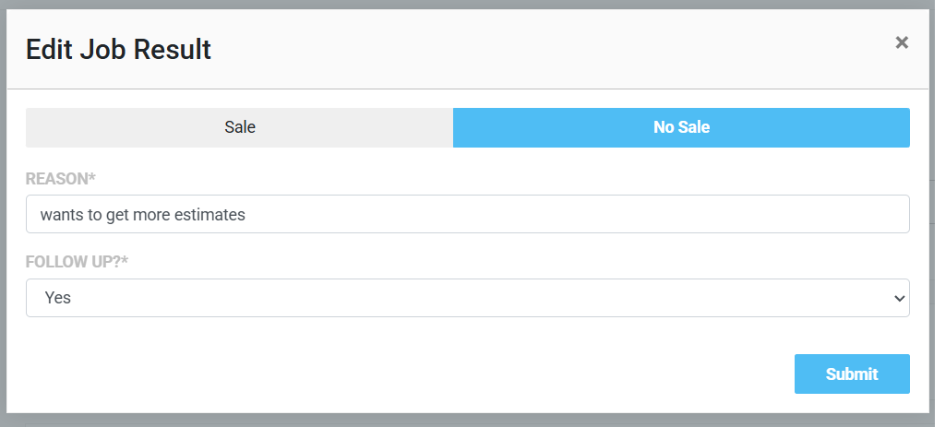The height and width of the screenshot is (427, 936).
Task: Click the Follow Up dropdown chevron arrow
Action: pyautogui.click(x=899, y=298)
